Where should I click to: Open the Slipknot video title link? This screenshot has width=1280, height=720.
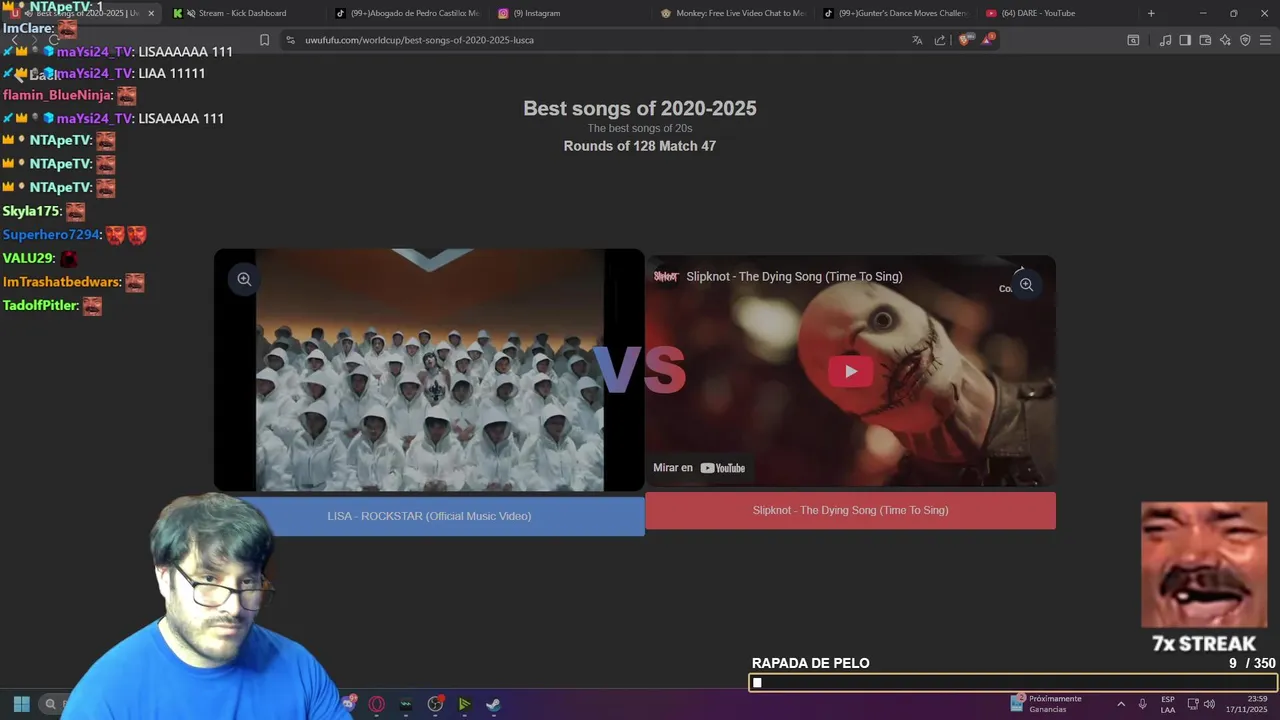794,276
